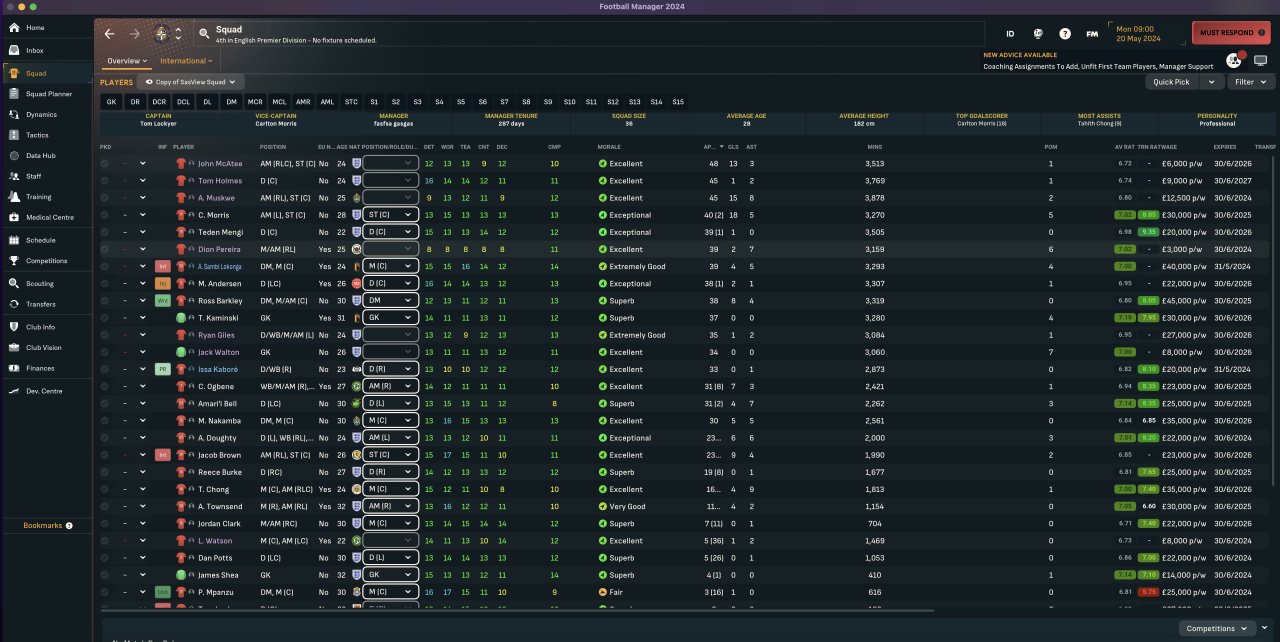This screenshot has height=642, width=1280.
Task: Click the Int status badge on A. Sambi Lokonga
Action: (x=162, y=267)
